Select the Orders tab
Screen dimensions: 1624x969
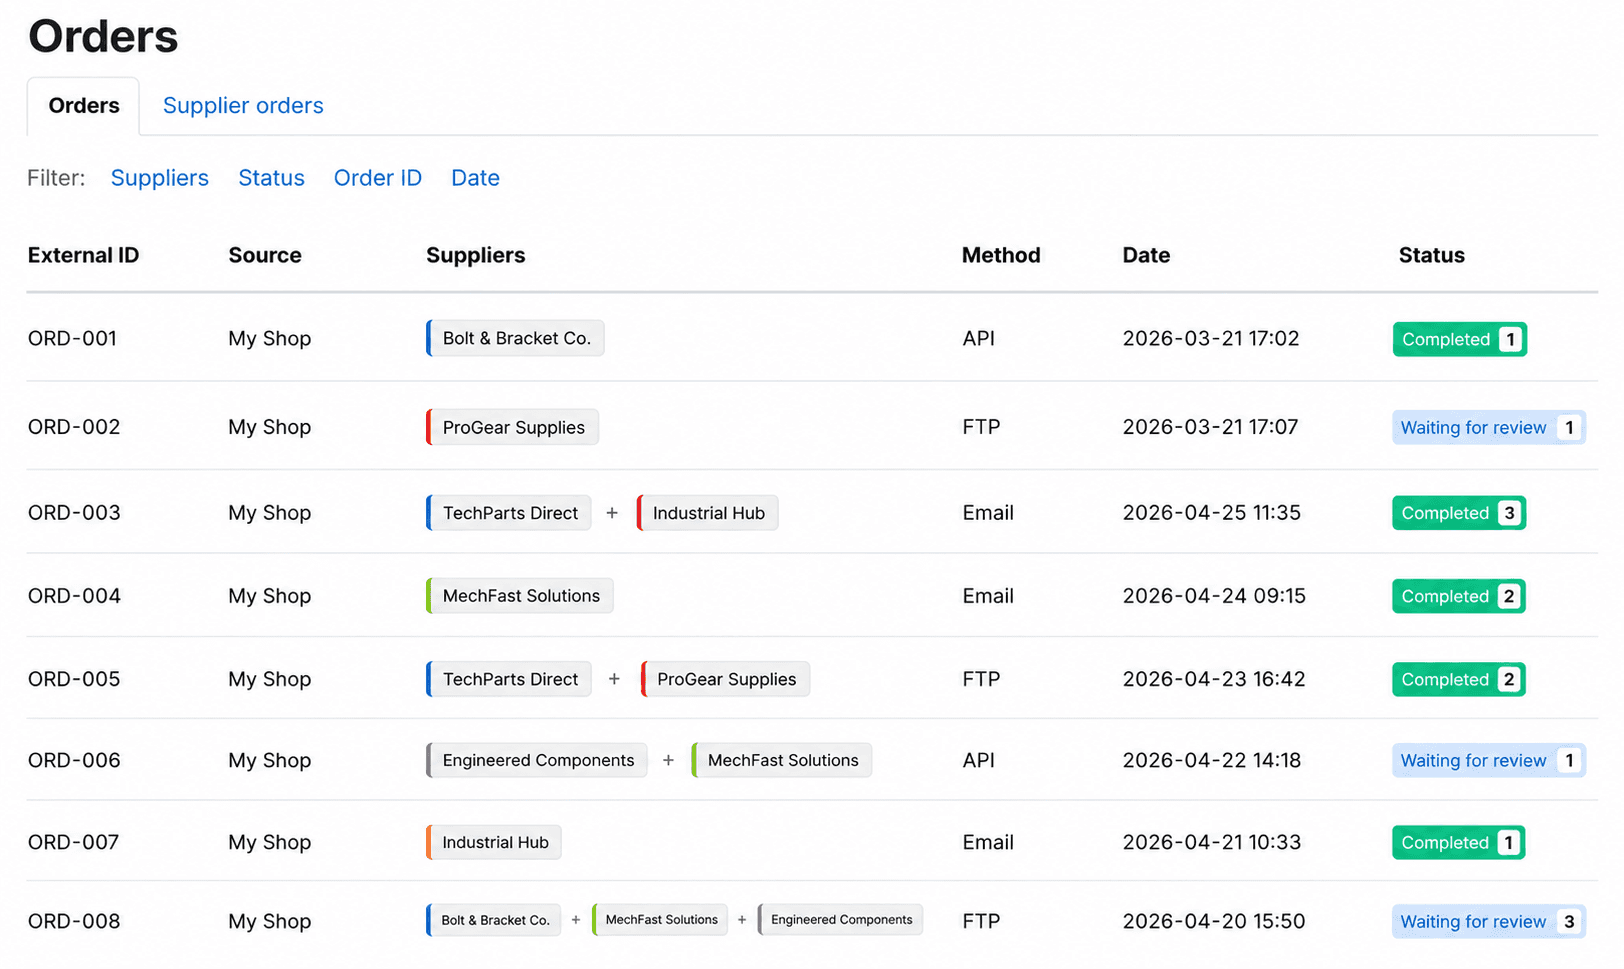[84, 106]
